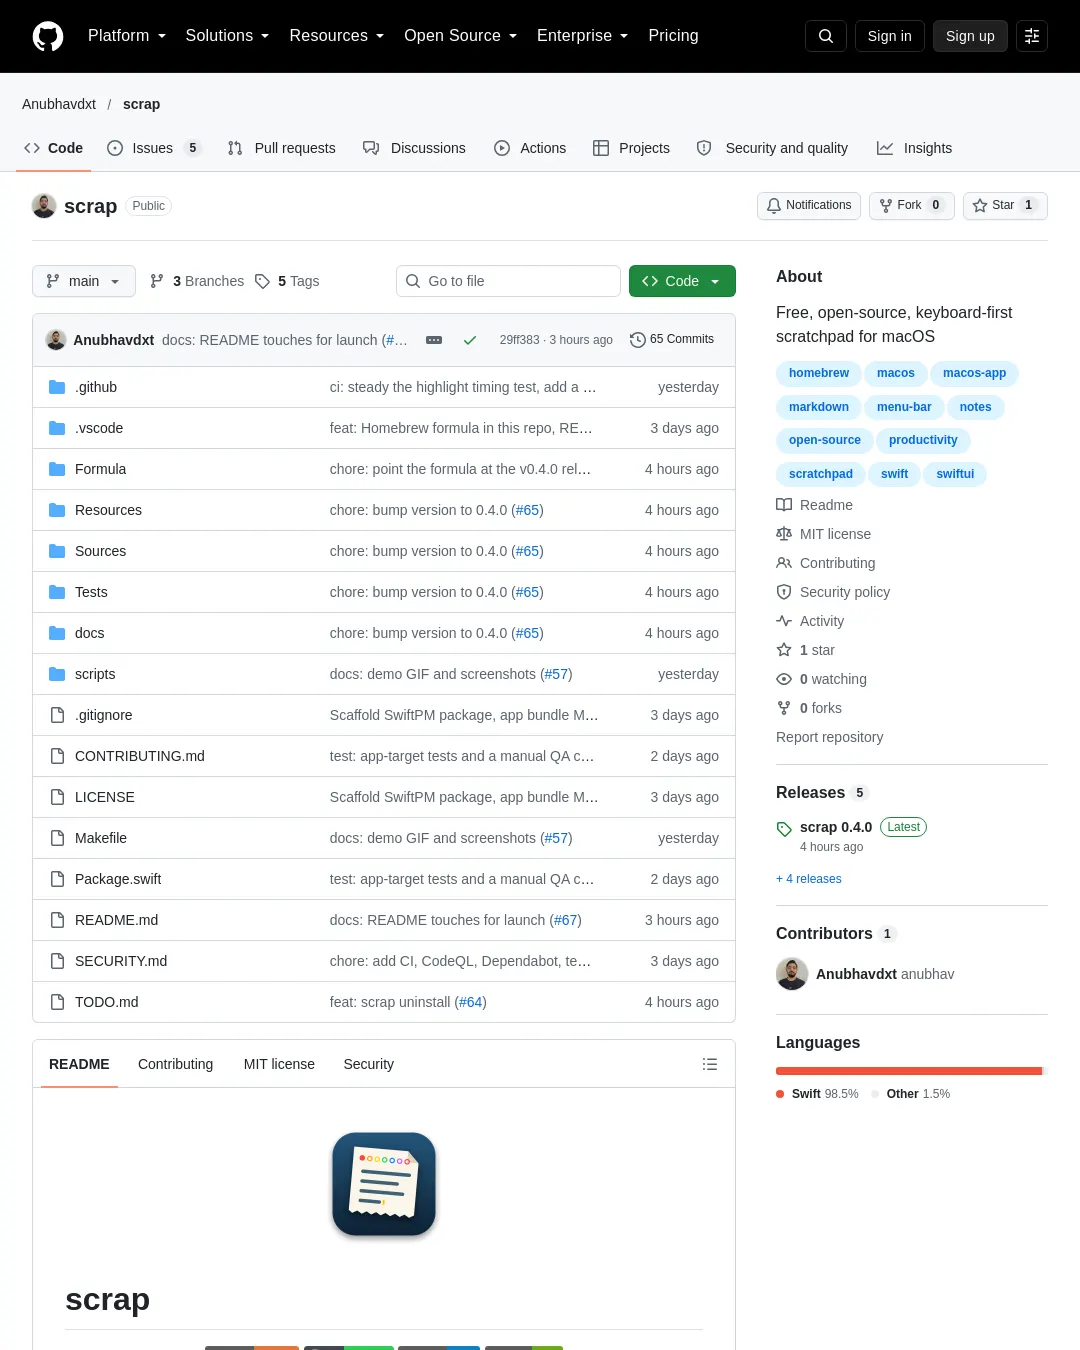1080x1350 pixels.
Task: Open the main branch selector dropdown
Action: click(83, 281)
